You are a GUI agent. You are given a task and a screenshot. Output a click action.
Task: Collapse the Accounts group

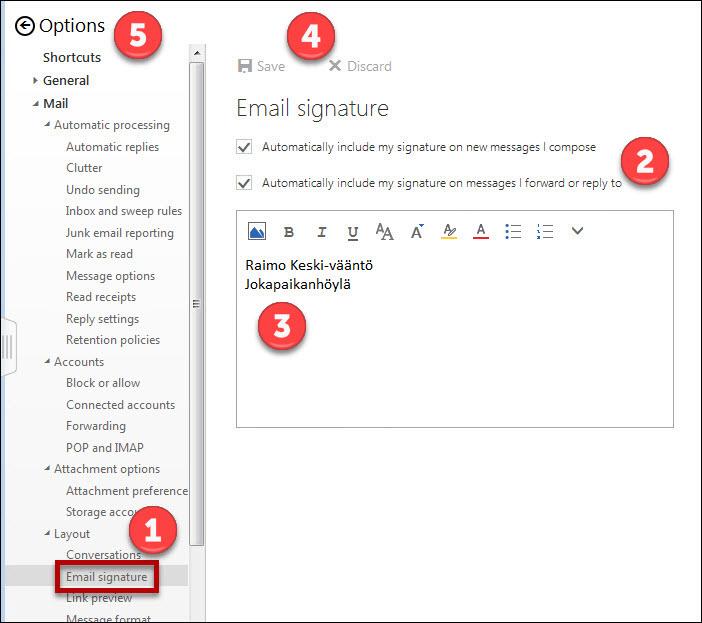47,361
